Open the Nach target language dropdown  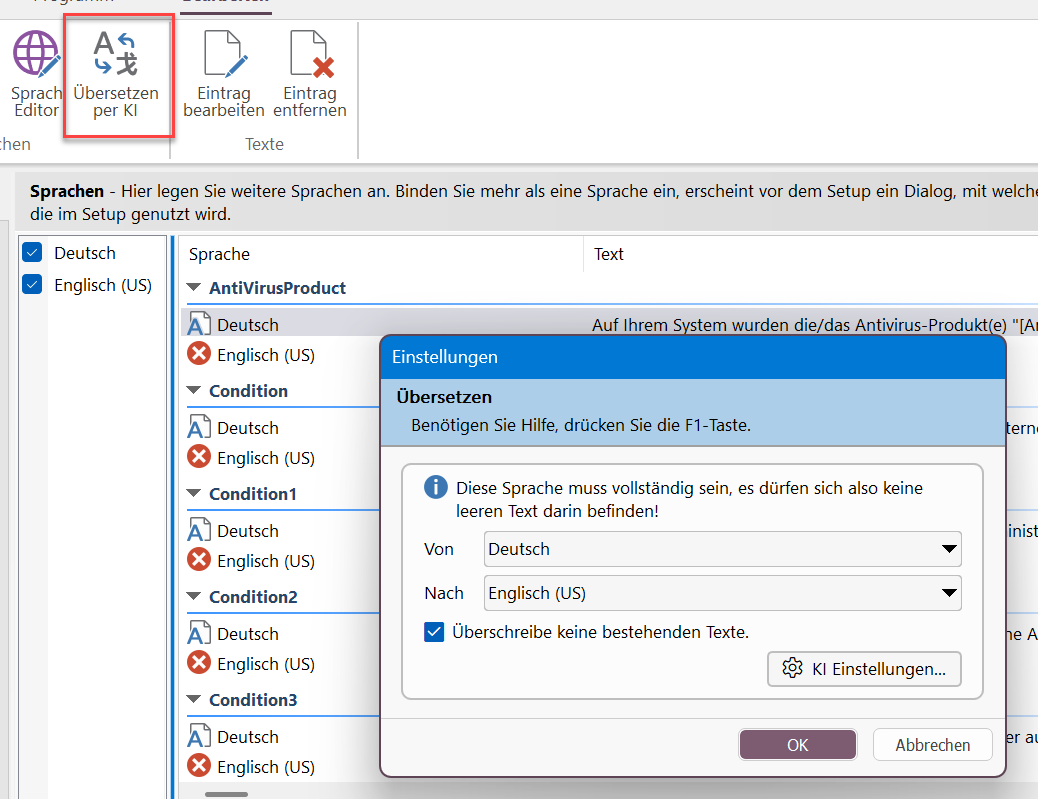(722, 593)
